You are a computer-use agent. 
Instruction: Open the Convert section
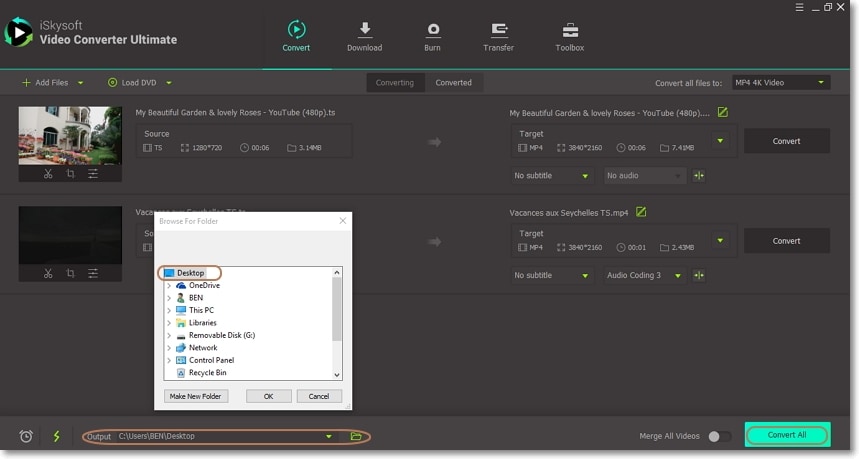(296, 36)
